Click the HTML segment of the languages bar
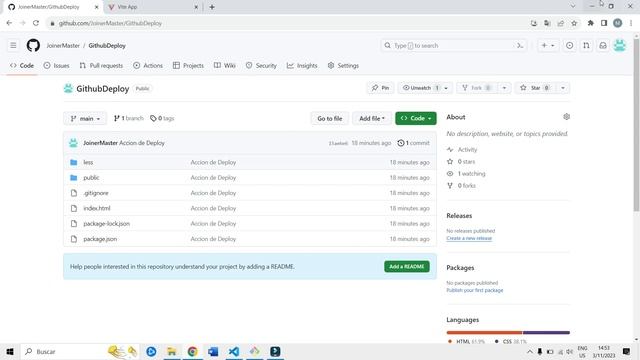This screenshot has height=360, width=640. coord(484,333)
